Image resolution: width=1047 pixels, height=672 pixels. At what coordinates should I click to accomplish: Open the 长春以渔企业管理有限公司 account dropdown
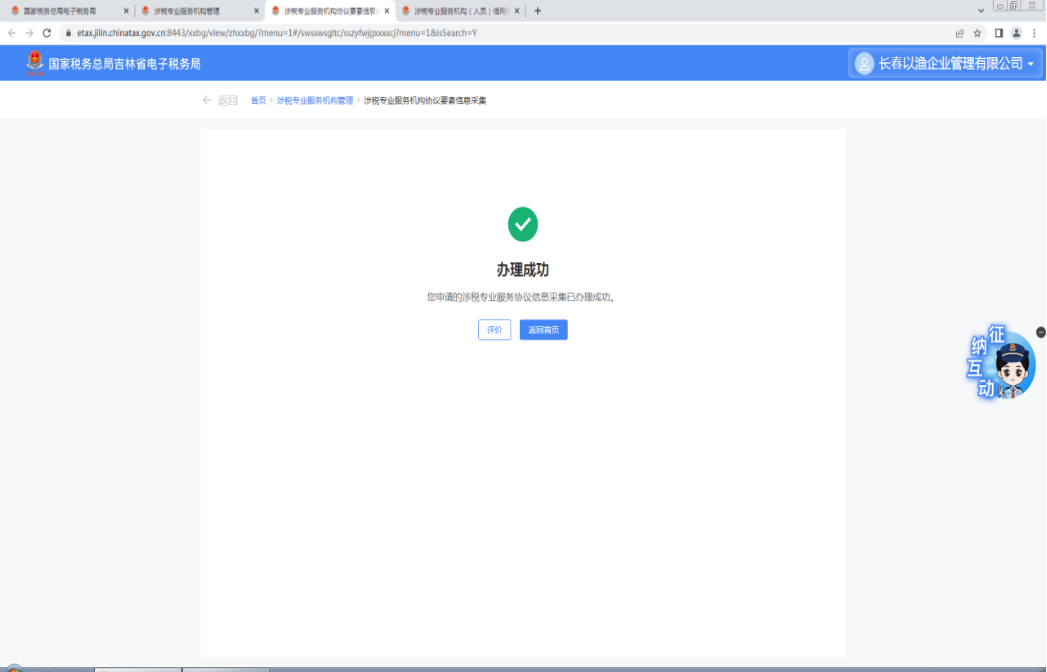pyautogui.click(x=944, y=63)
